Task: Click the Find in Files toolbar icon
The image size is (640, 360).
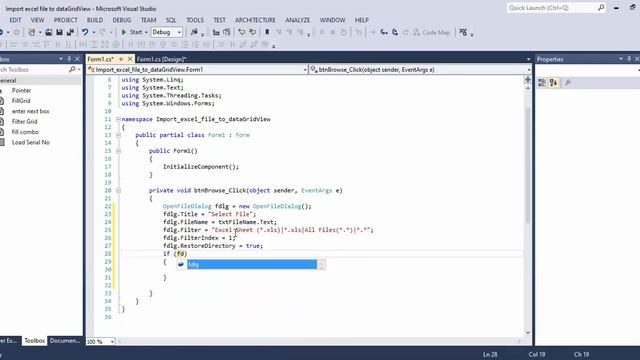Action: click(194, 32)
